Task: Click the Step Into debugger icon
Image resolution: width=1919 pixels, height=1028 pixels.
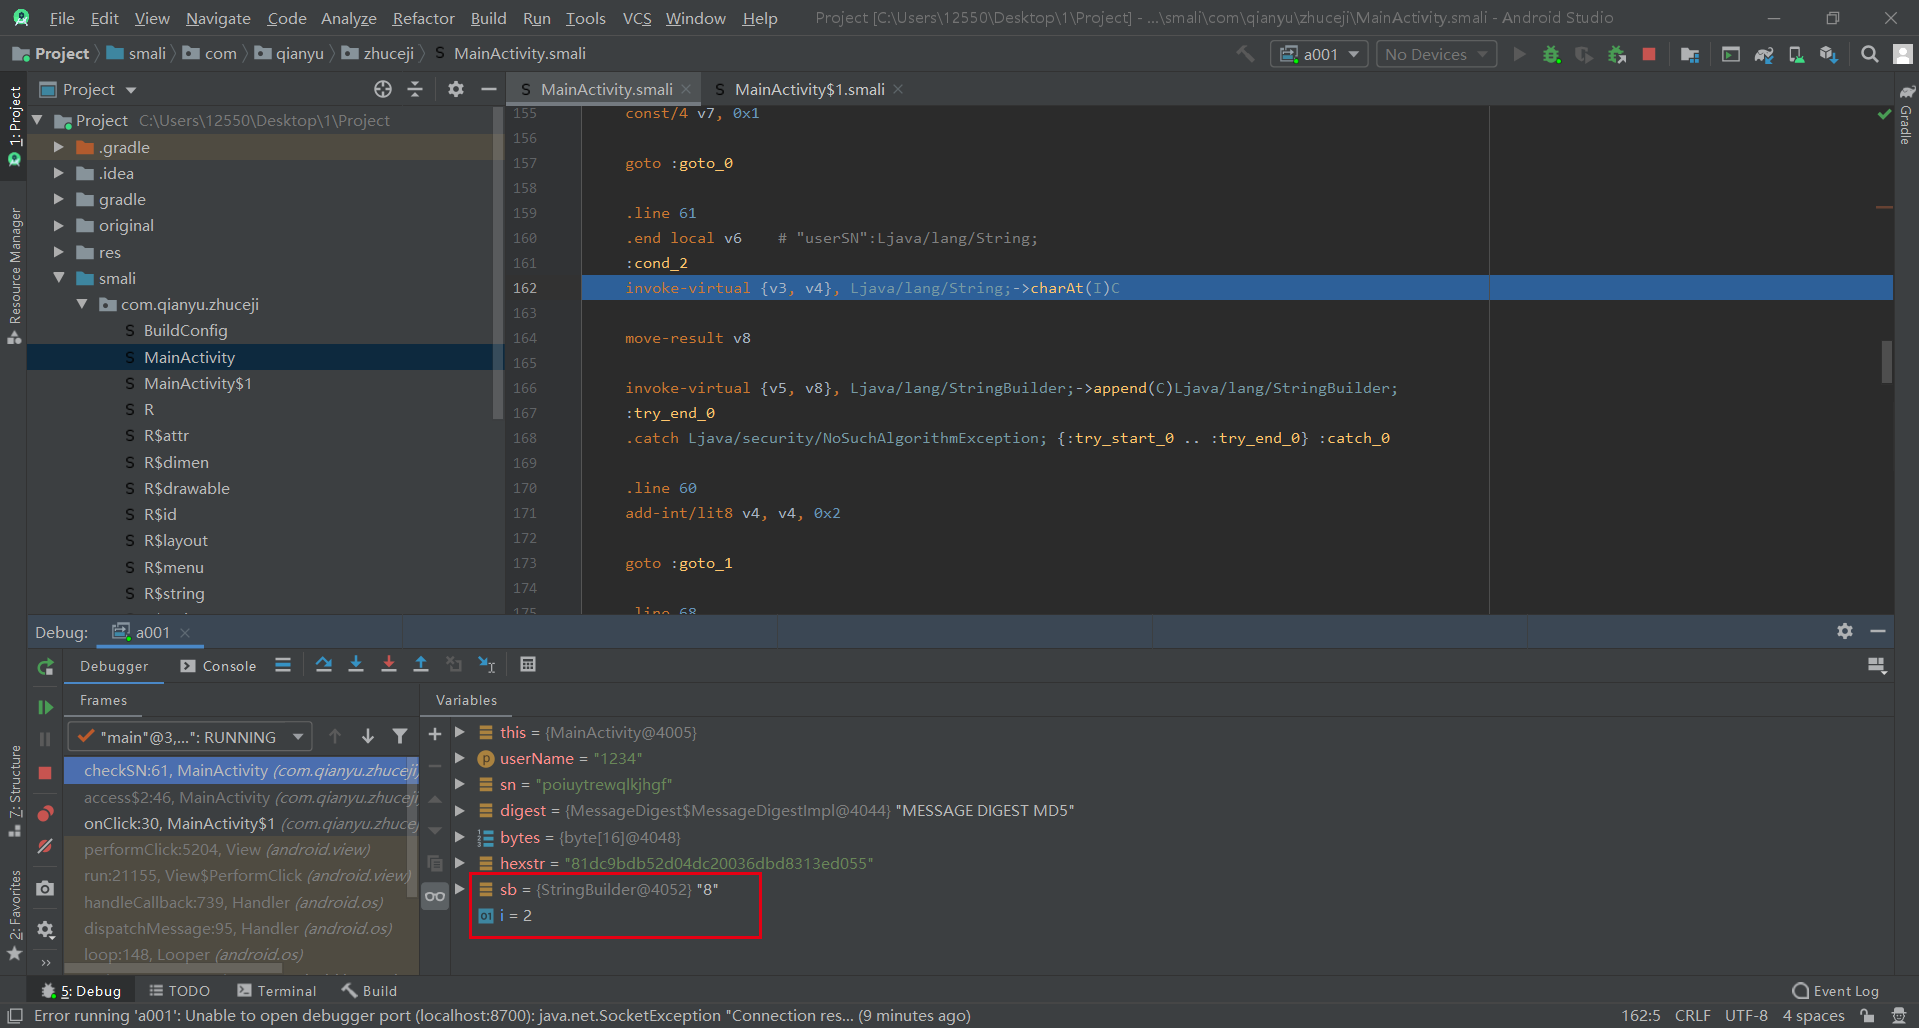Action: click(356, 665)
